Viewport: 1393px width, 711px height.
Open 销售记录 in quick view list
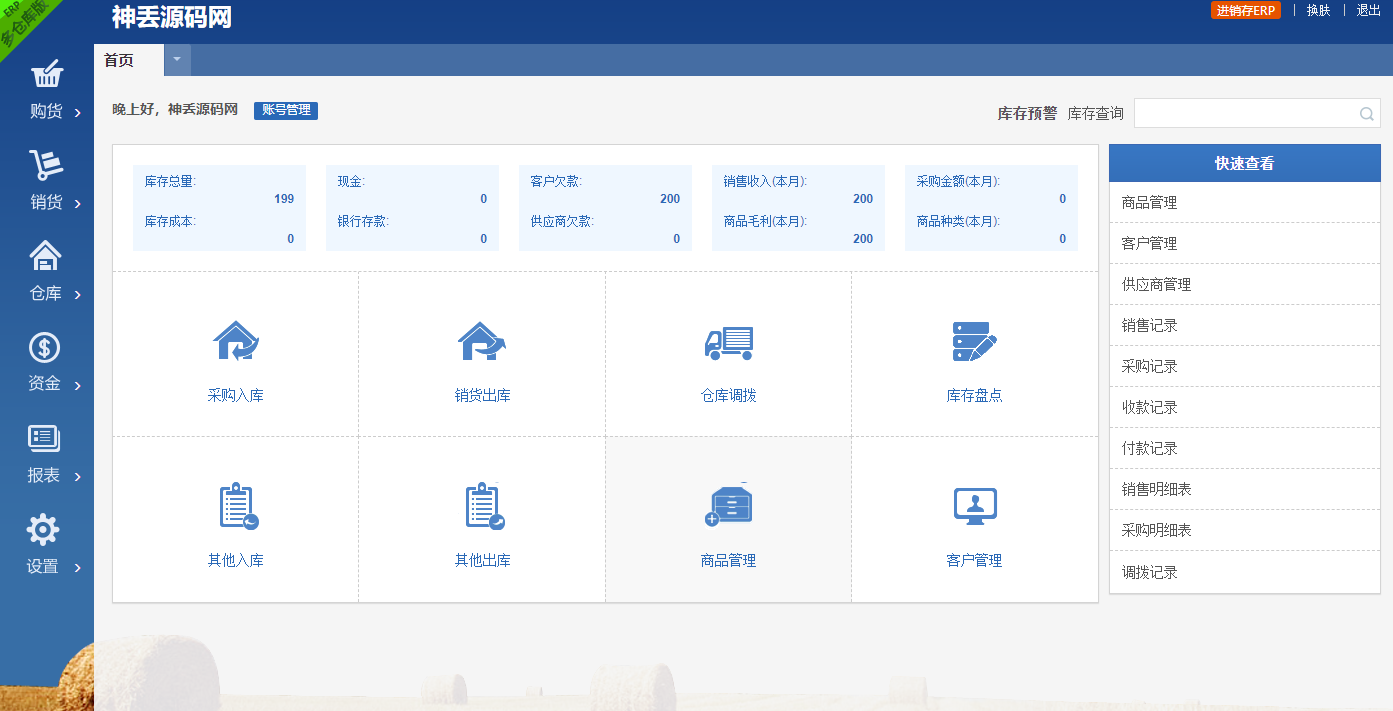[x=1149, y=325]
